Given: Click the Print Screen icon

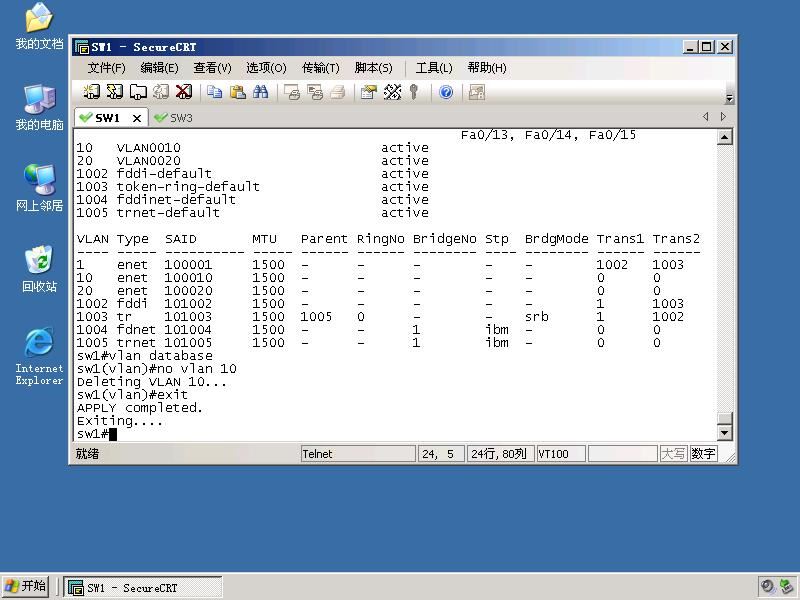Looking at the screenshot, I should pyautogui.click(x=292, y=92).
